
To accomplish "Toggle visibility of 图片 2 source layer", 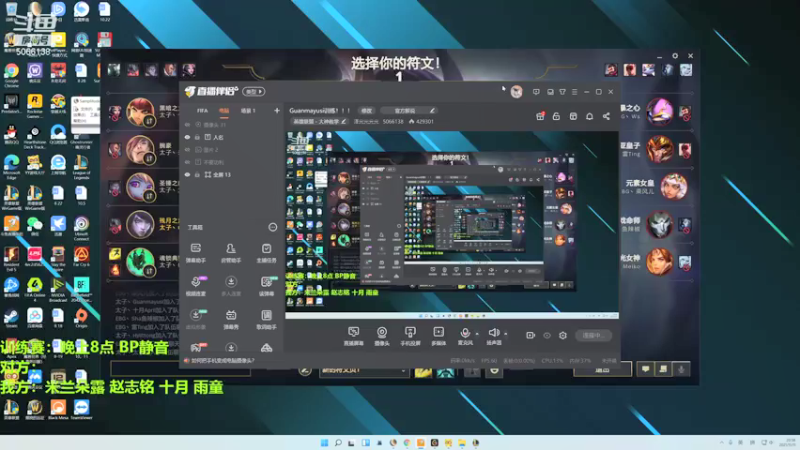I will (x=187, y=149).
